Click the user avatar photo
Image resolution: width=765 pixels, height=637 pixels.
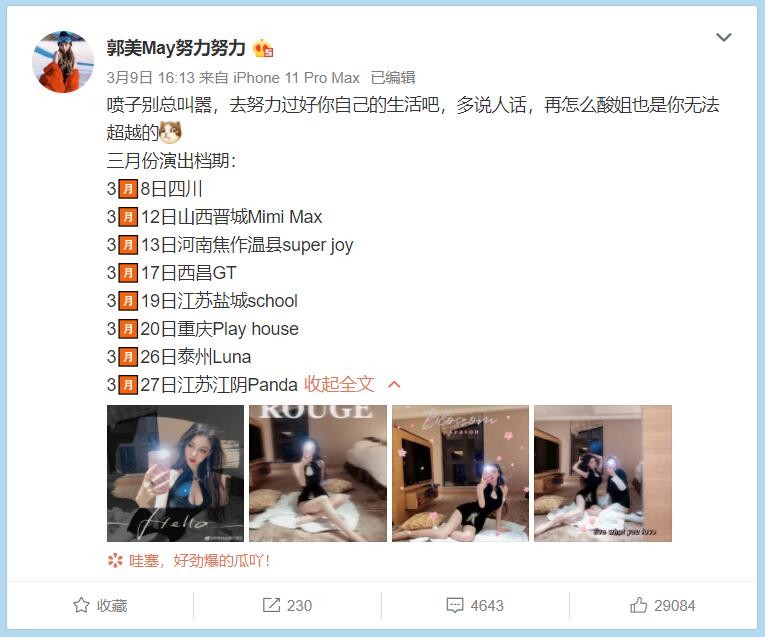pos(63,62)
